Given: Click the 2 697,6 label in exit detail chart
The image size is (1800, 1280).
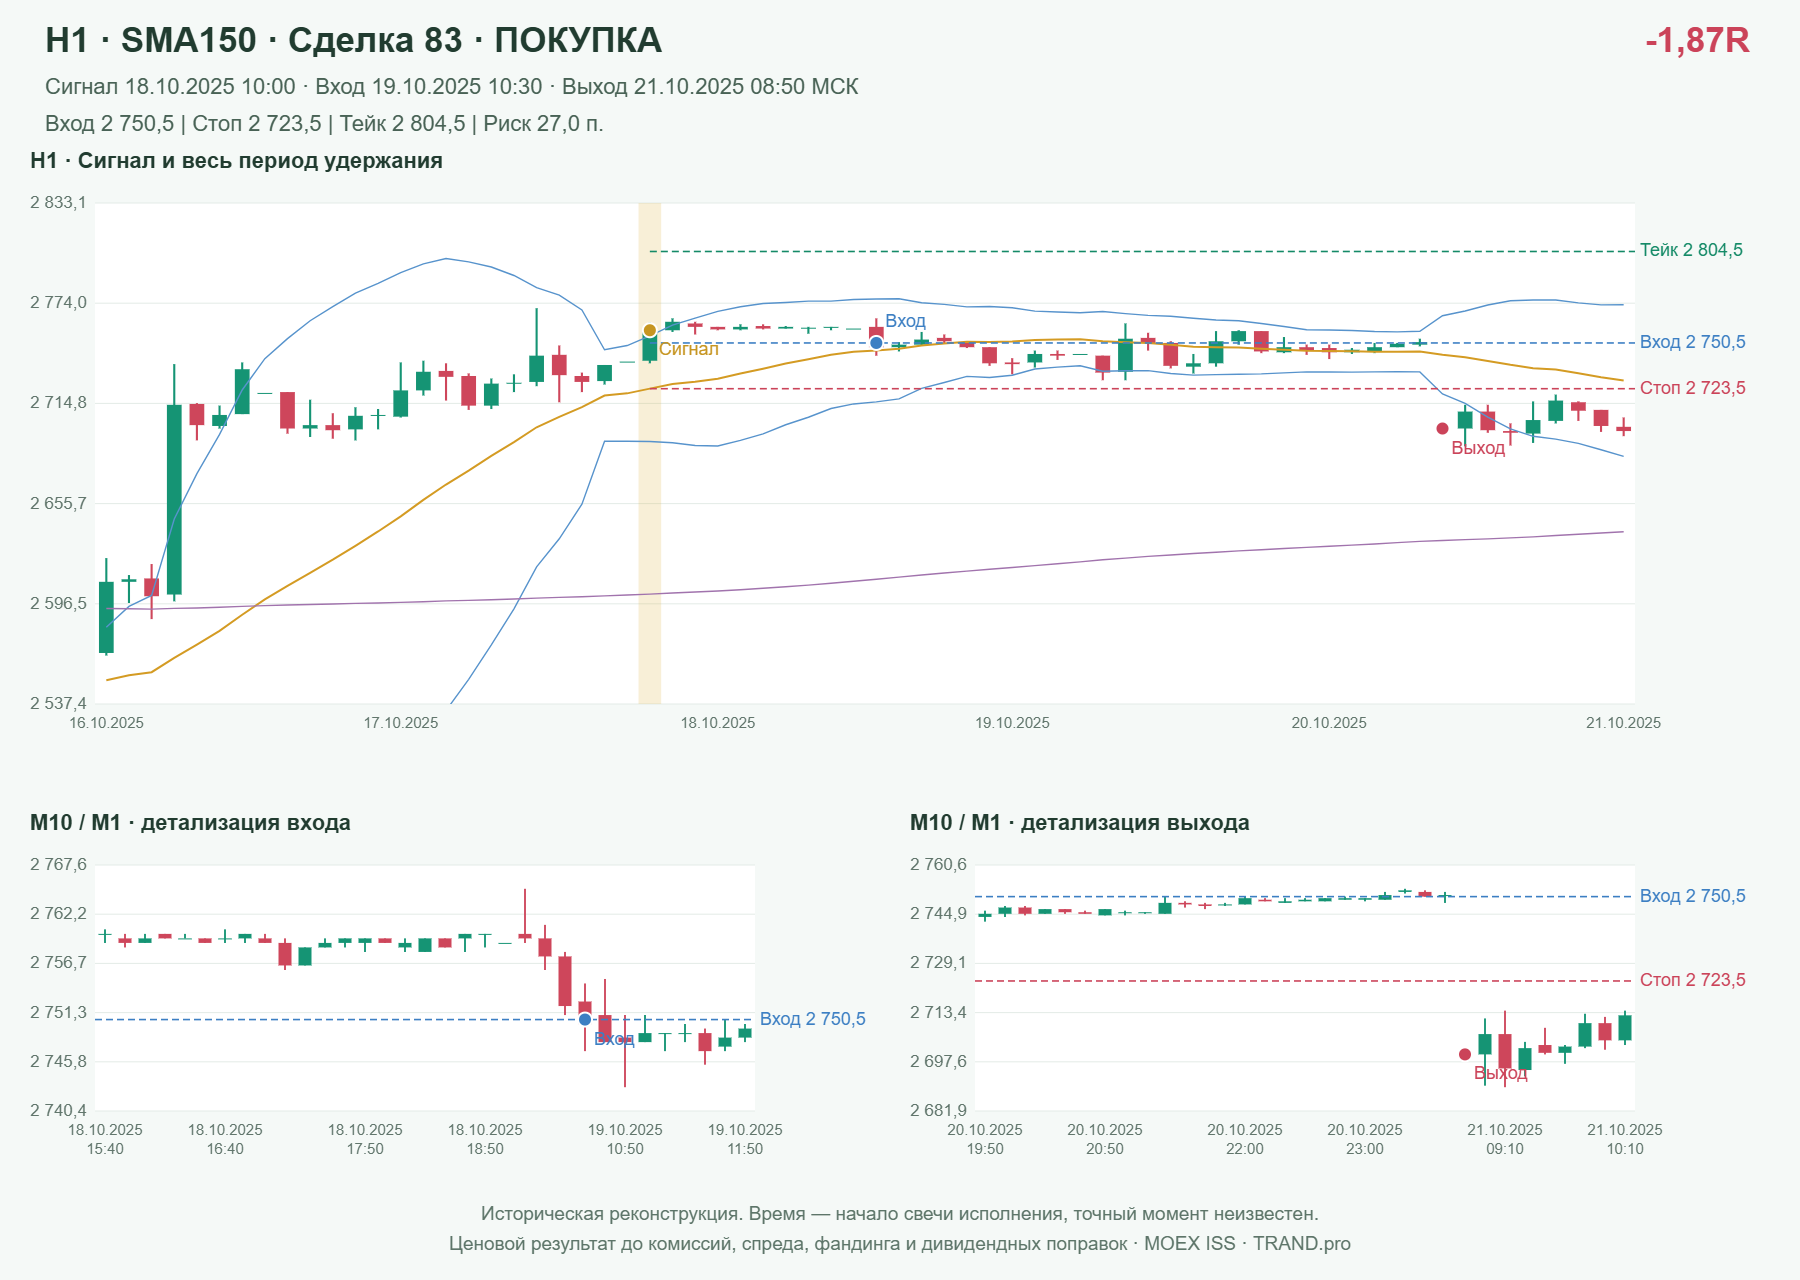Looking at the screenshot, I should click(938, 1062).
